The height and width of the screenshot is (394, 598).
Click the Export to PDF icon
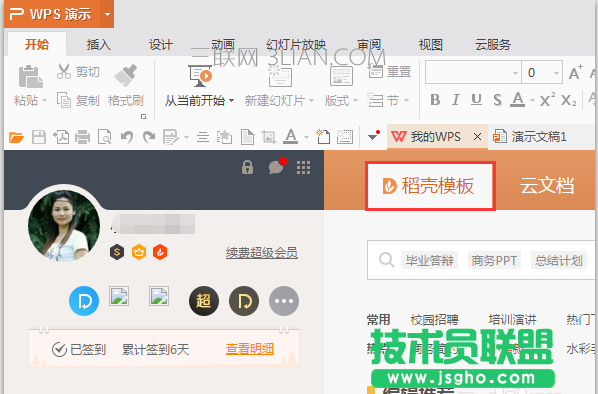[61, 137]
